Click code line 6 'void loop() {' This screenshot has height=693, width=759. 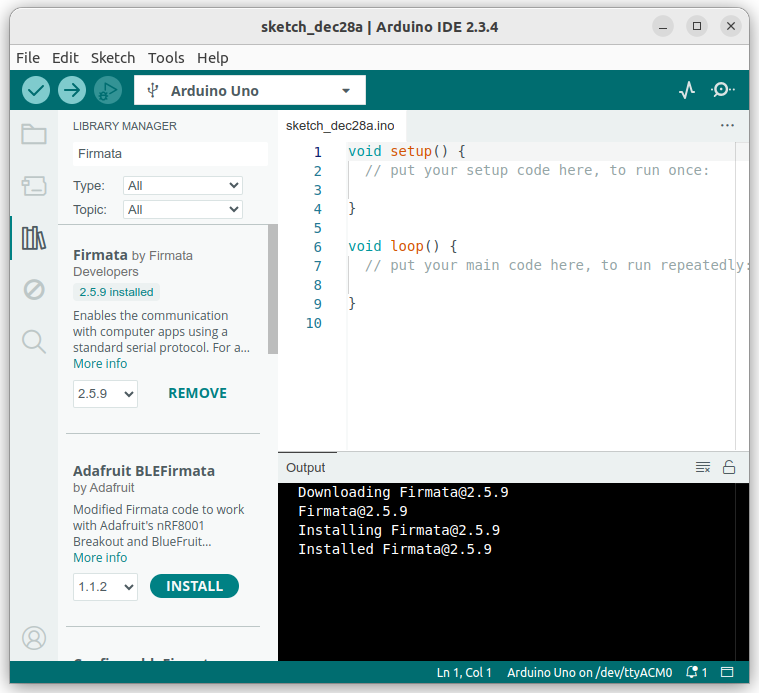403,246
